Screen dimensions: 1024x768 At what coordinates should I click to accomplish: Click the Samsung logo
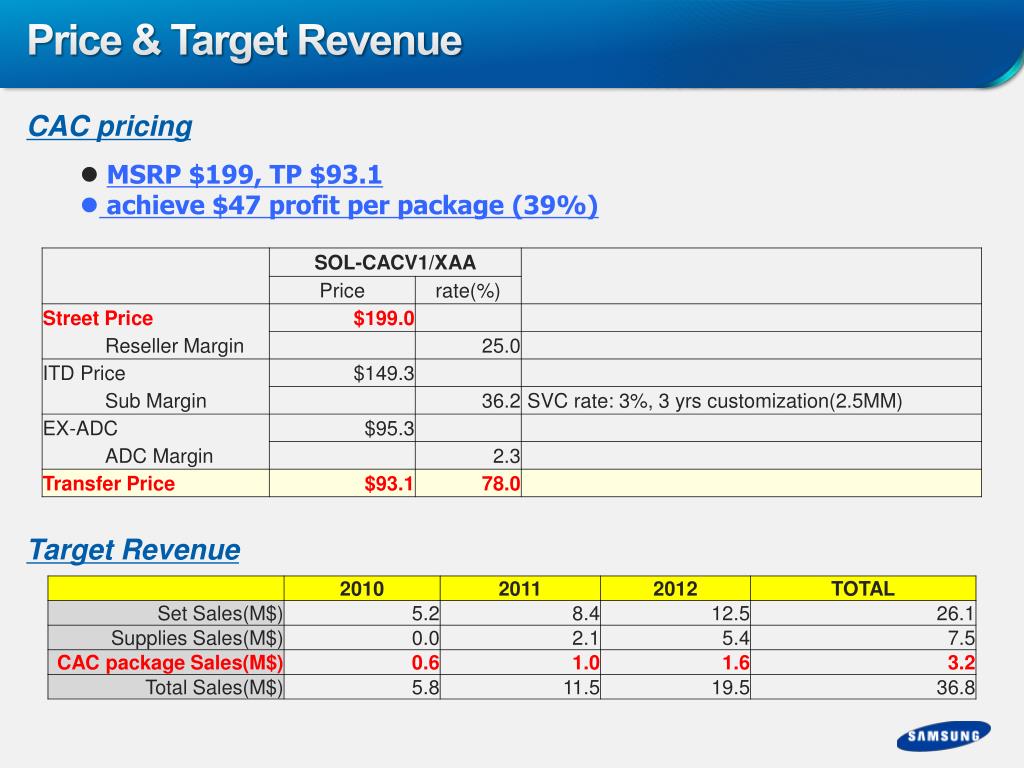(944, 736)
